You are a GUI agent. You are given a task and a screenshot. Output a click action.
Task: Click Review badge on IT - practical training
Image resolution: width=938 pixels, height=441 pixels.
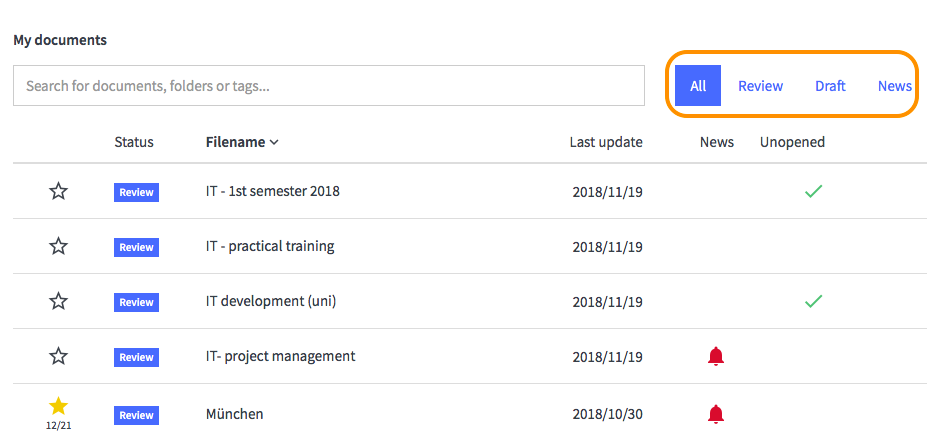136,247
